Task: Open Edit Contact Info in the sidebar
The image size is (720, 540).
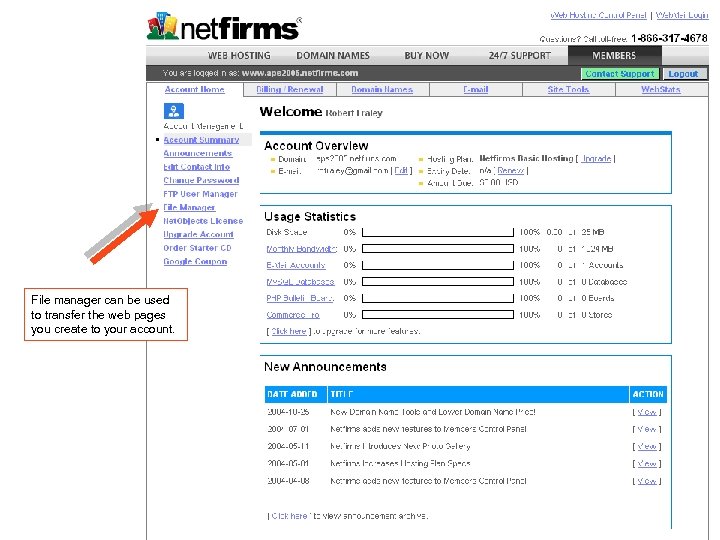Action: [197, 167]
